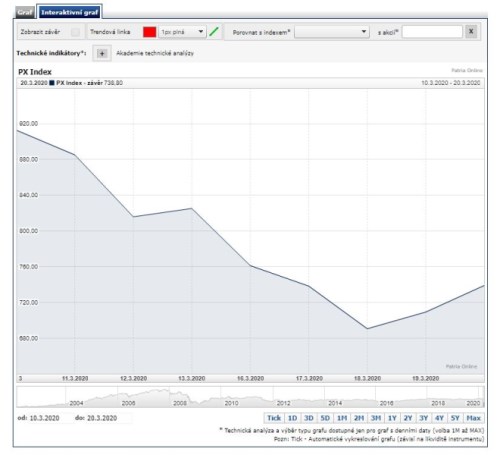Click the do date field 20.3.2020
The height and width of the screenshot is (455, 500).
pyautogui.click(x=102, y=418)
